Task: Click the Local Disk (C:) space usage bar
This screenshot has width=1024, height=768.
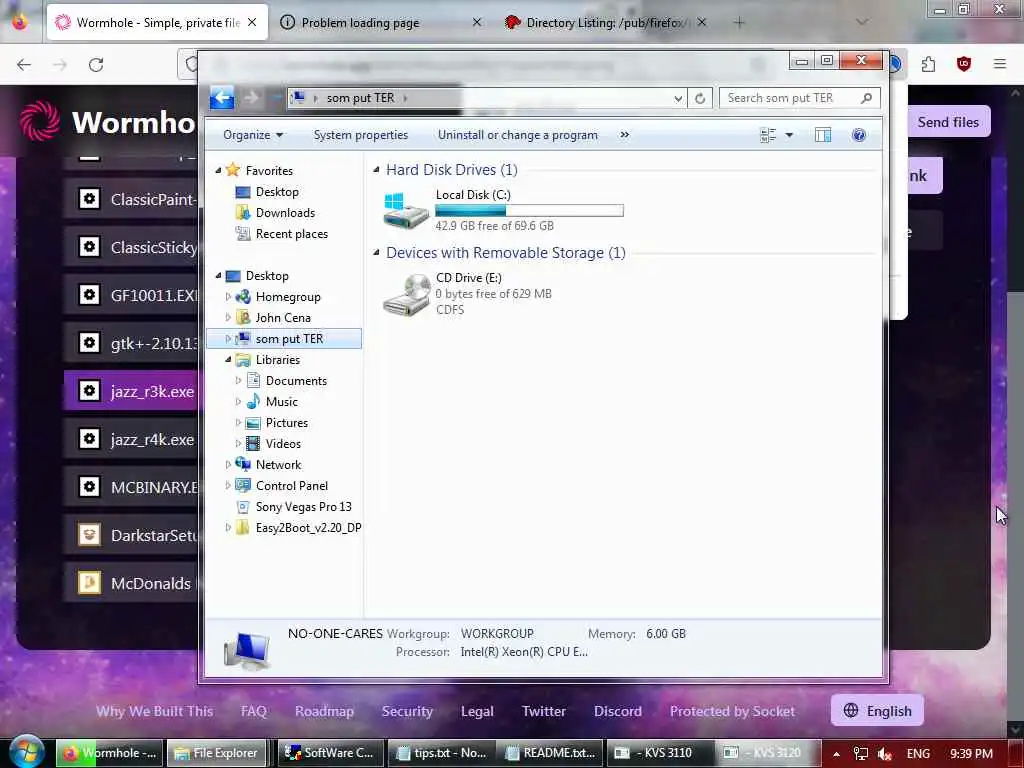Action: pyautogui.click(x=529, y=210)
